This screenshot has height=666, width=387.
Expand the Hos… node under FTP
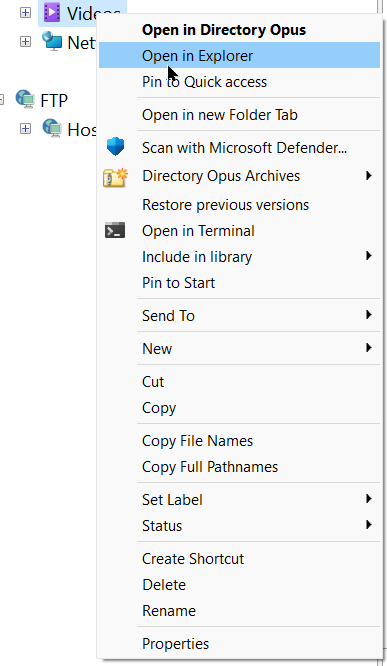[25, 128]
